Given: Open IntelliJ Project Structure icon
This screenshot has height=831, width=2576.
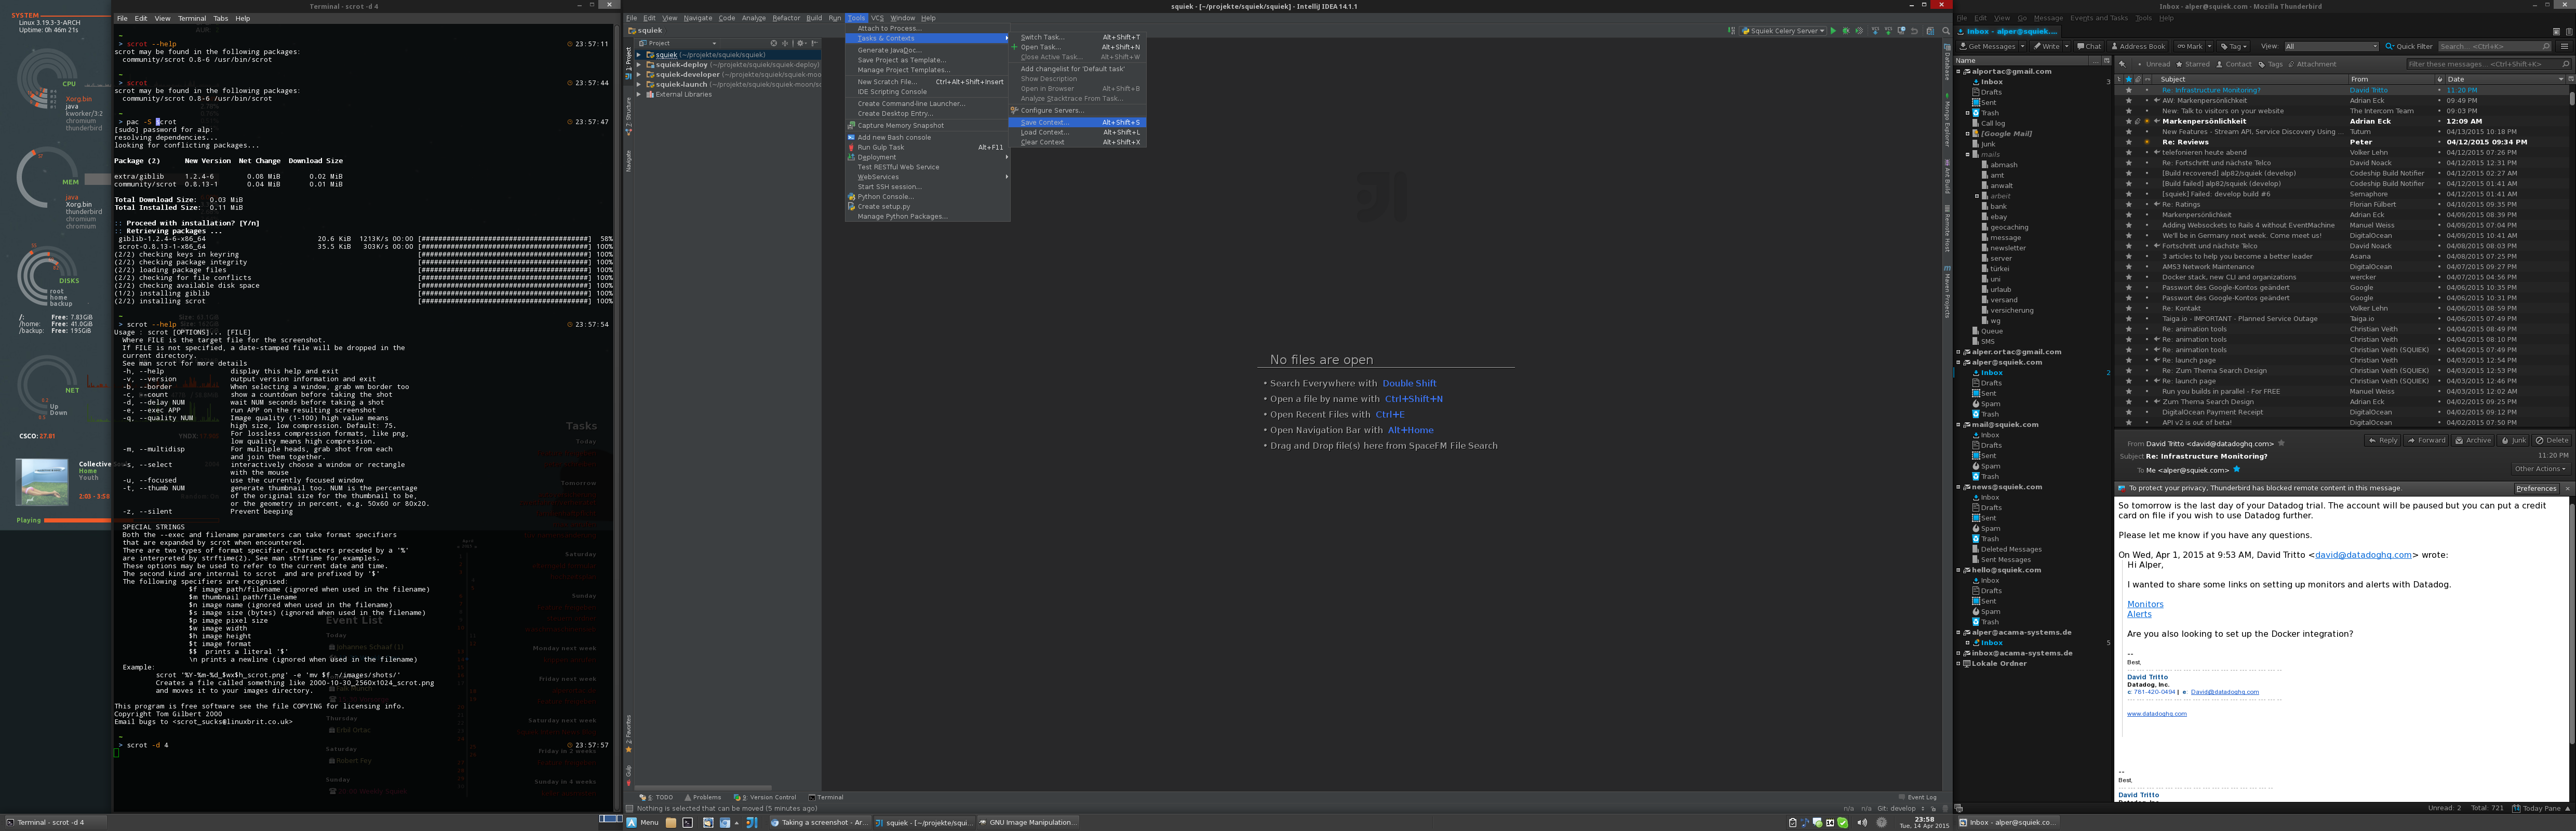Looking at the screenshot, I should [x=1931, y=31].
